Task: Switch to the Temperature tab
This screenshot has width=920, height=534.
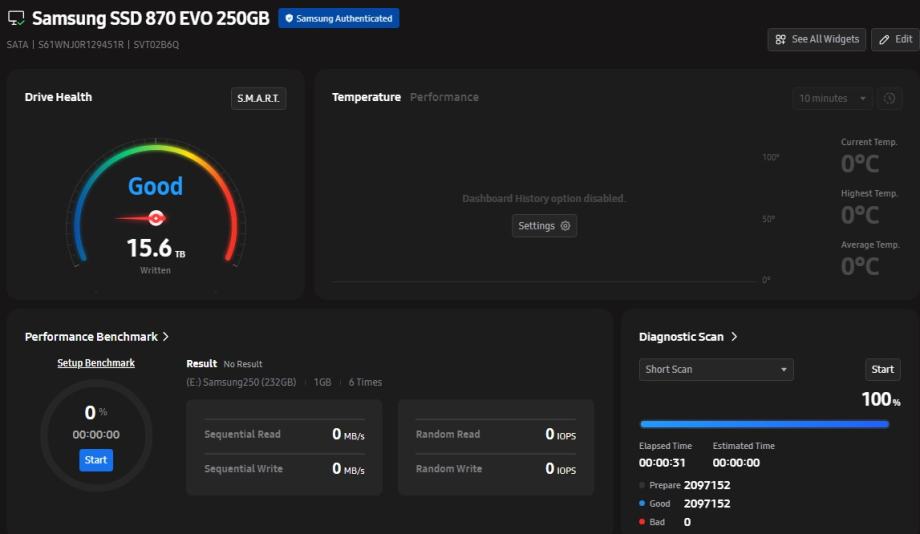Action: point(366,97)
